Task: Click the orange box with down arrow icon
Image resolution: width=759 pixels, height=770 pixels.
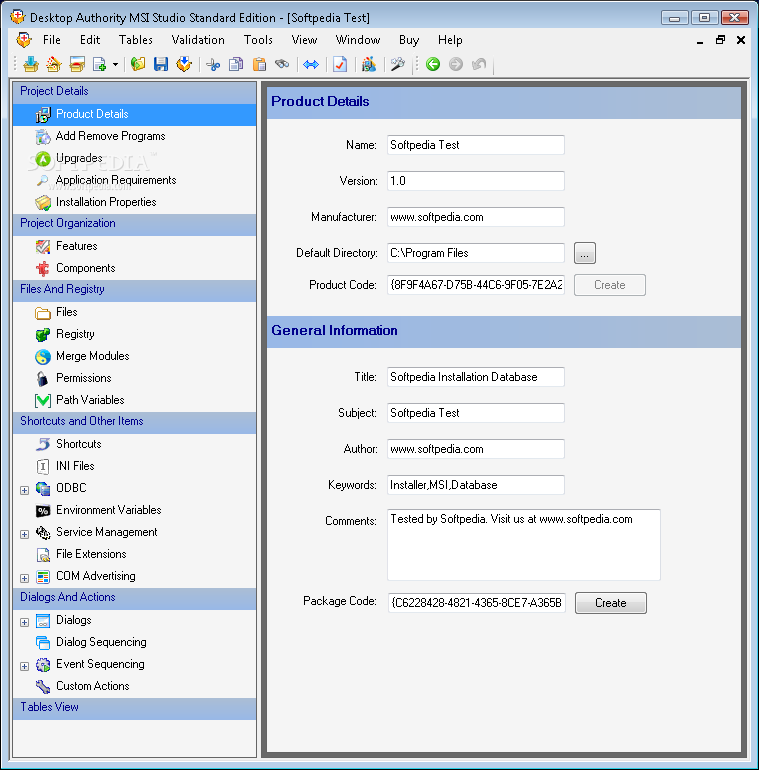Action: [184, 64]
